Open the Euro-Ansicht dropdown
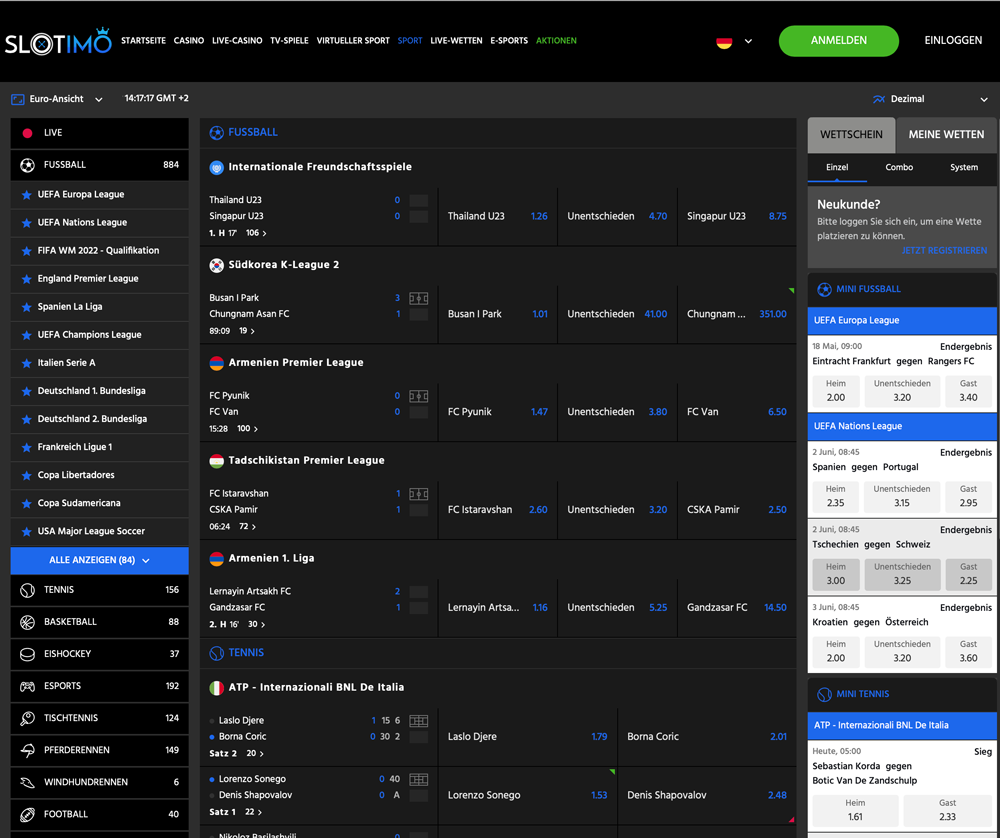The image size is (1000, 838). click(x=99, y=99)
